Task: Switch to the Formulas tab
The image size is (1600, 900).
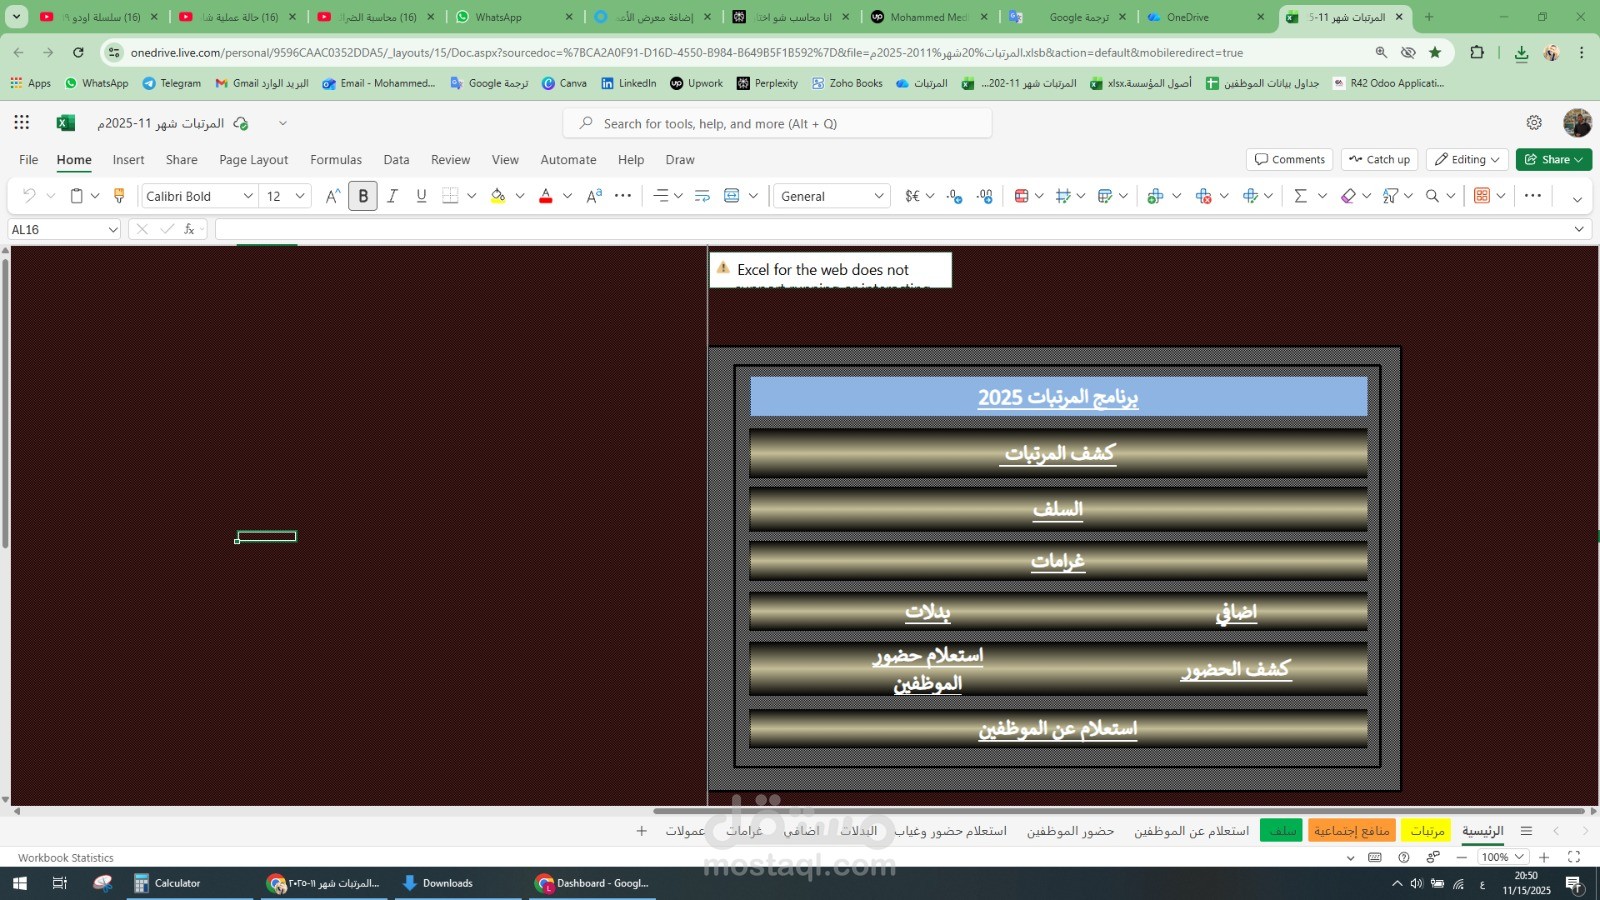Action: pyautogui.click(x=336, y=159)
